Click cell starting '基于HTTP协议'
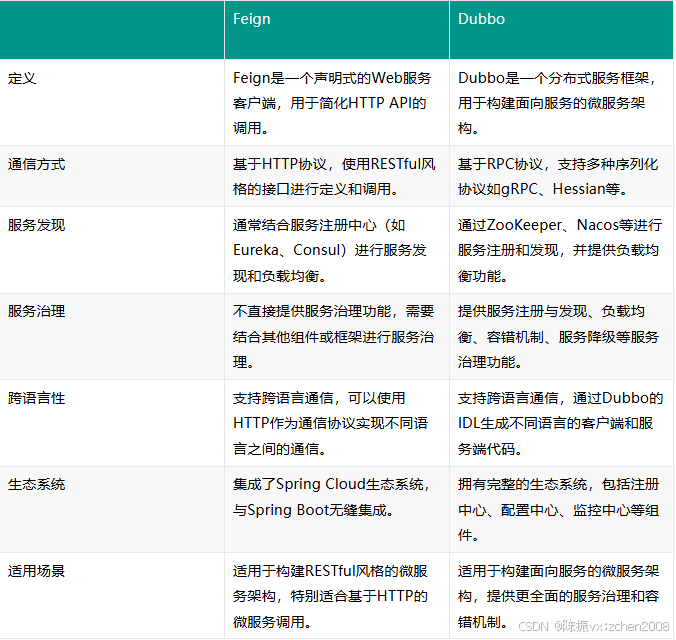The height and width of the screenshot is (640, 676). (337, 176)
